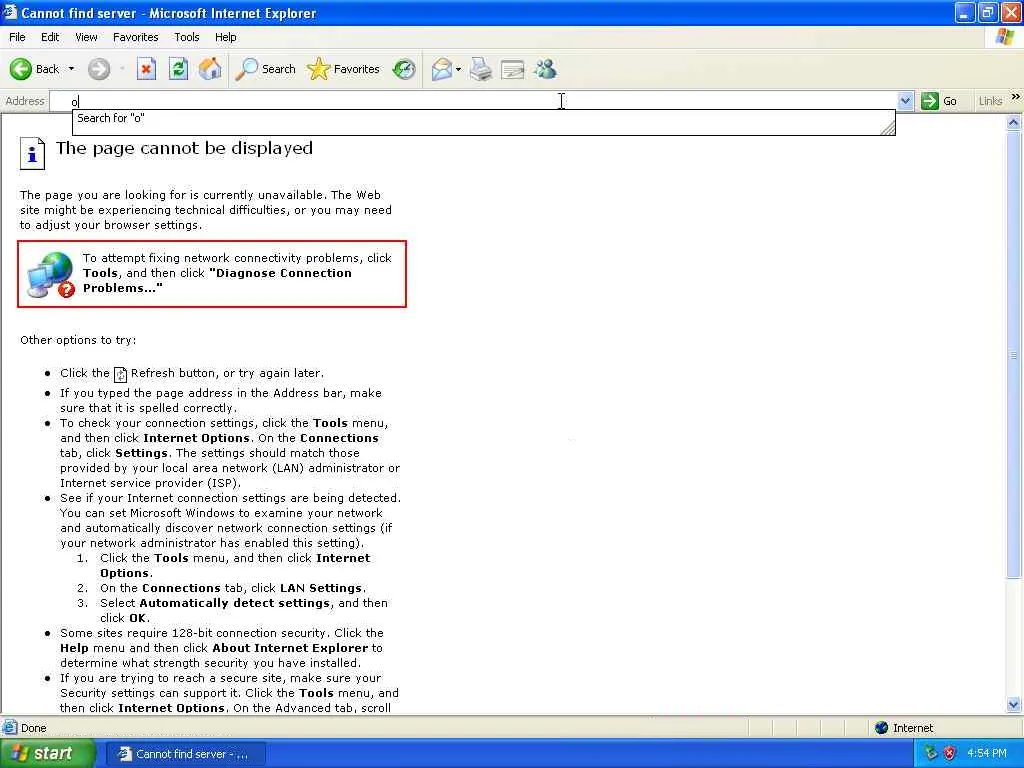
Task: Open the Back history dropdown arrow
Action: coord(71,69)
